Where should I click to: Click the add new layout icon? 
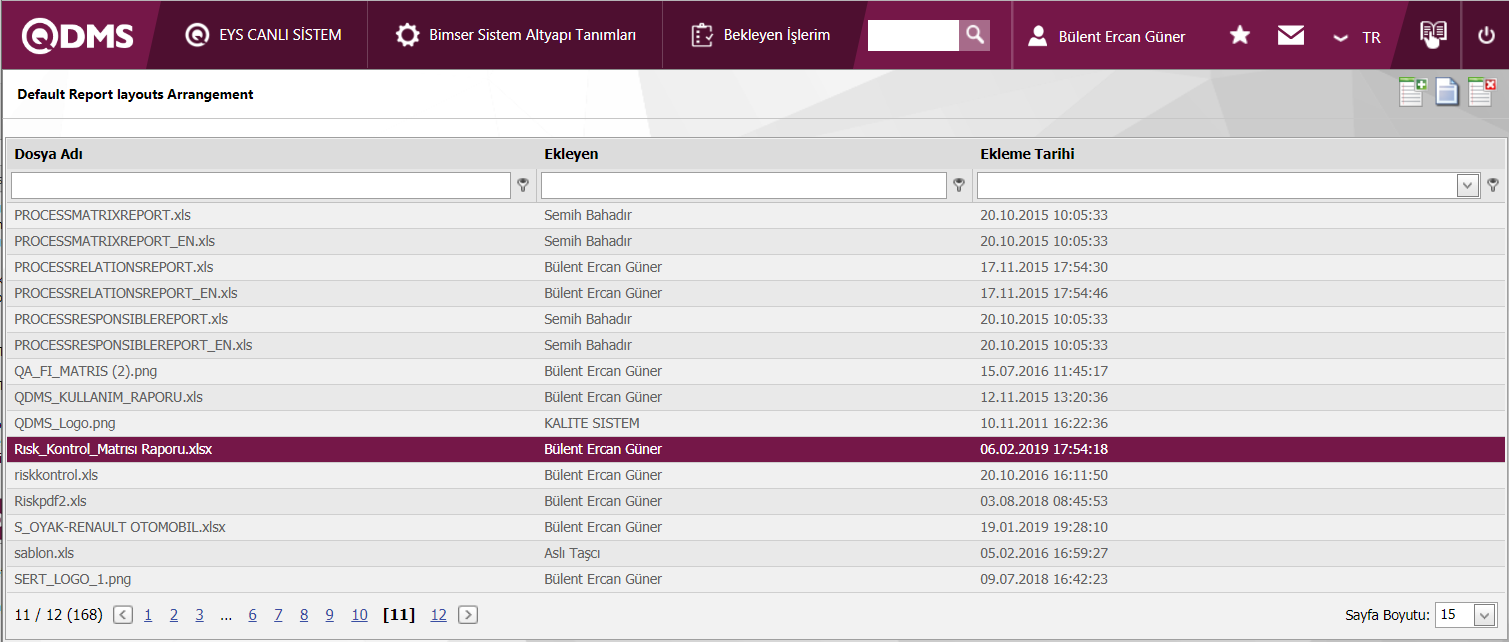pyautogui.click(x=1413, y=92)
